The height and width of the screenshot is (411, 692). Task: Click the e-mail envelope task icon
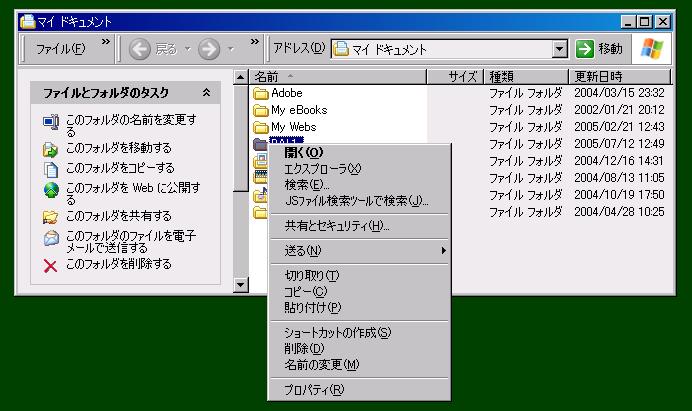51,238
